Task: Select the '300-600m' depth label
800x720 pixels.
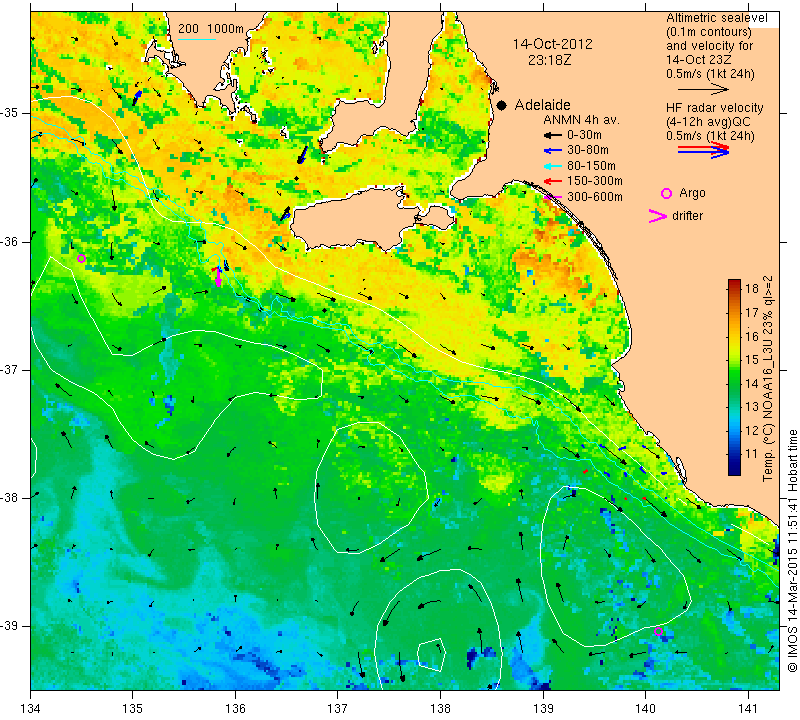Action: (x=595, y=196)
